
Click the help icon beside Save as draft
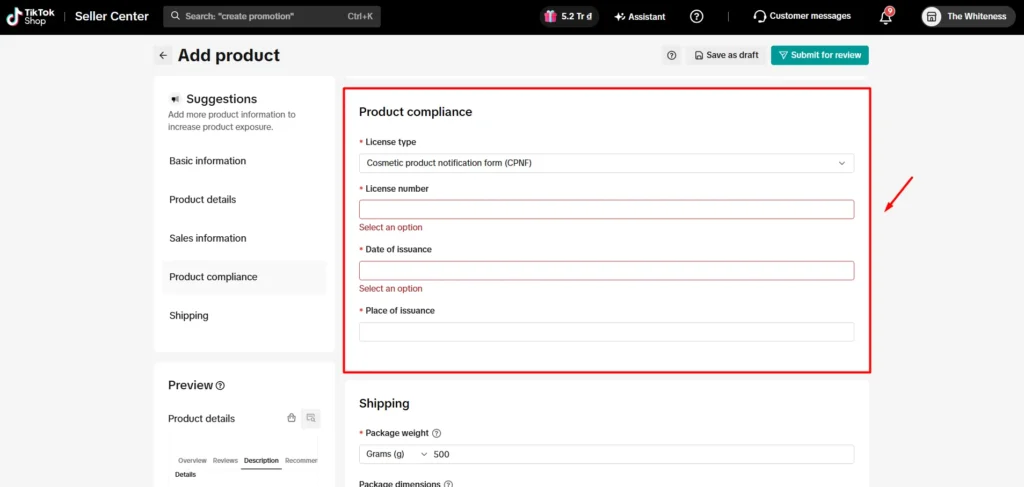coord(671,55)
